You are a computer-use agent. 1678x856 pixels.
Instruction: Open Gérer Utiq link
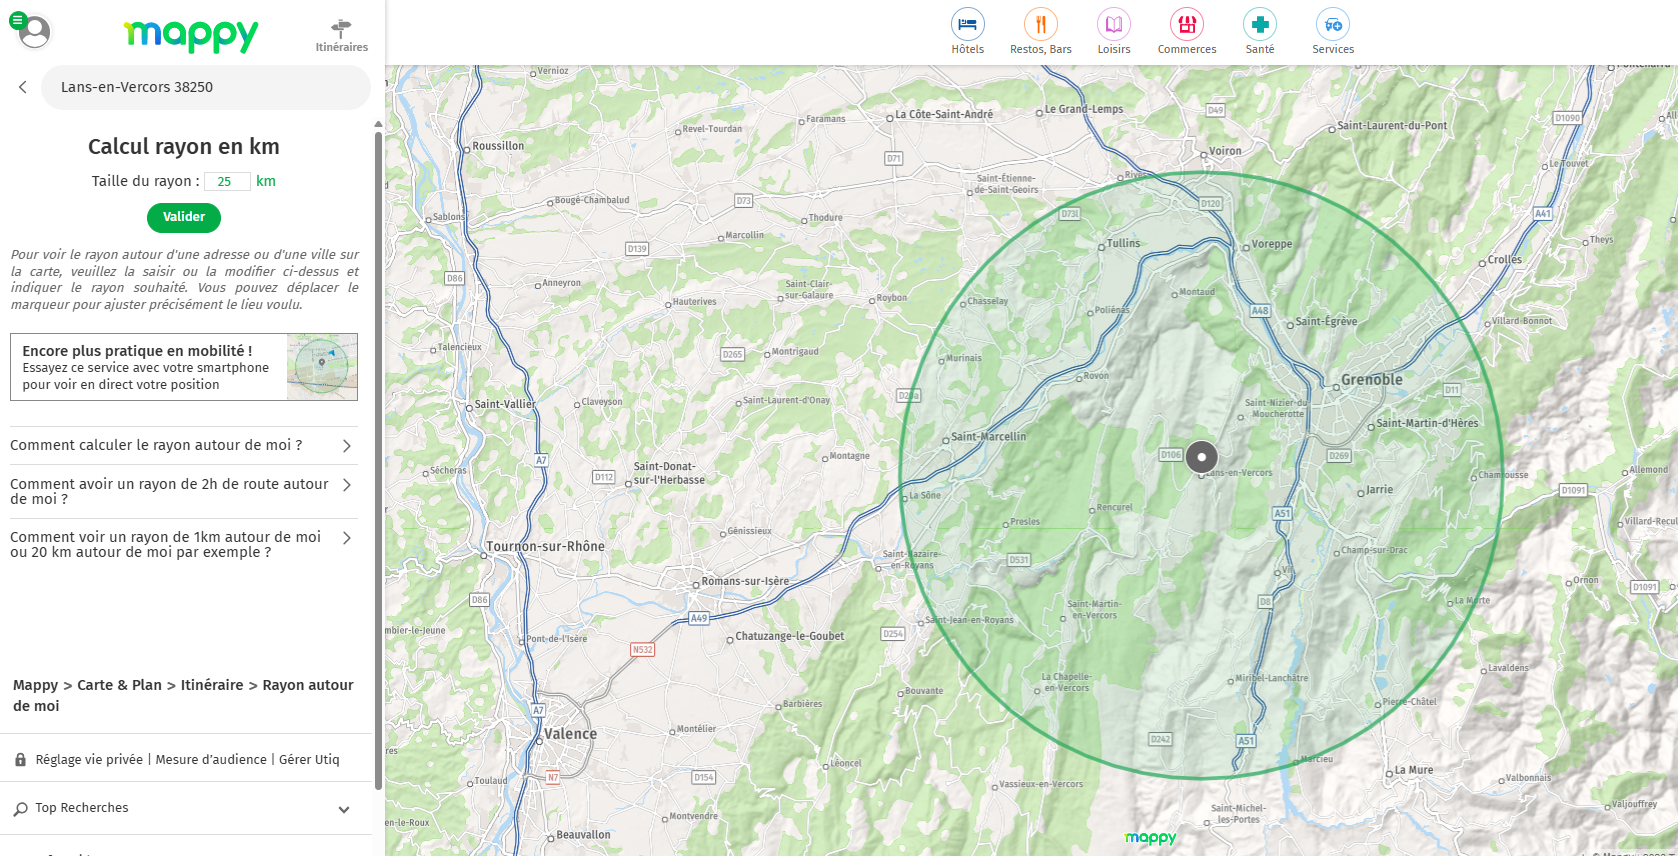coord(309,760)
